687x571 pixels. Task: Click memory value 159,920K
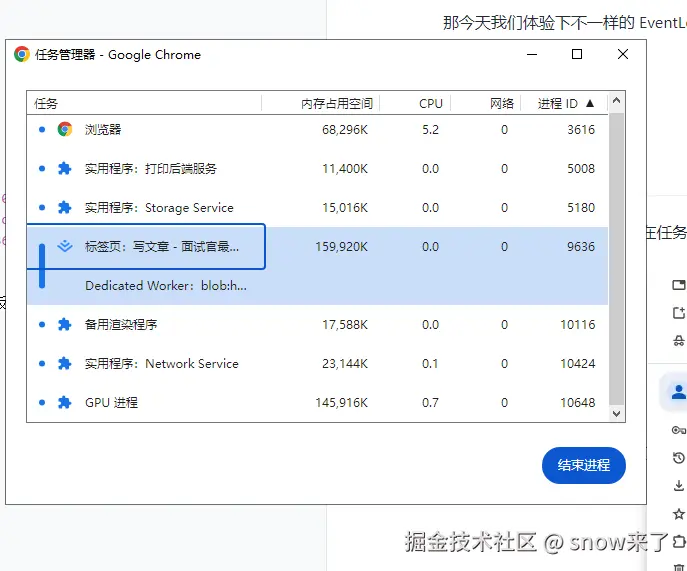(341, 247)
